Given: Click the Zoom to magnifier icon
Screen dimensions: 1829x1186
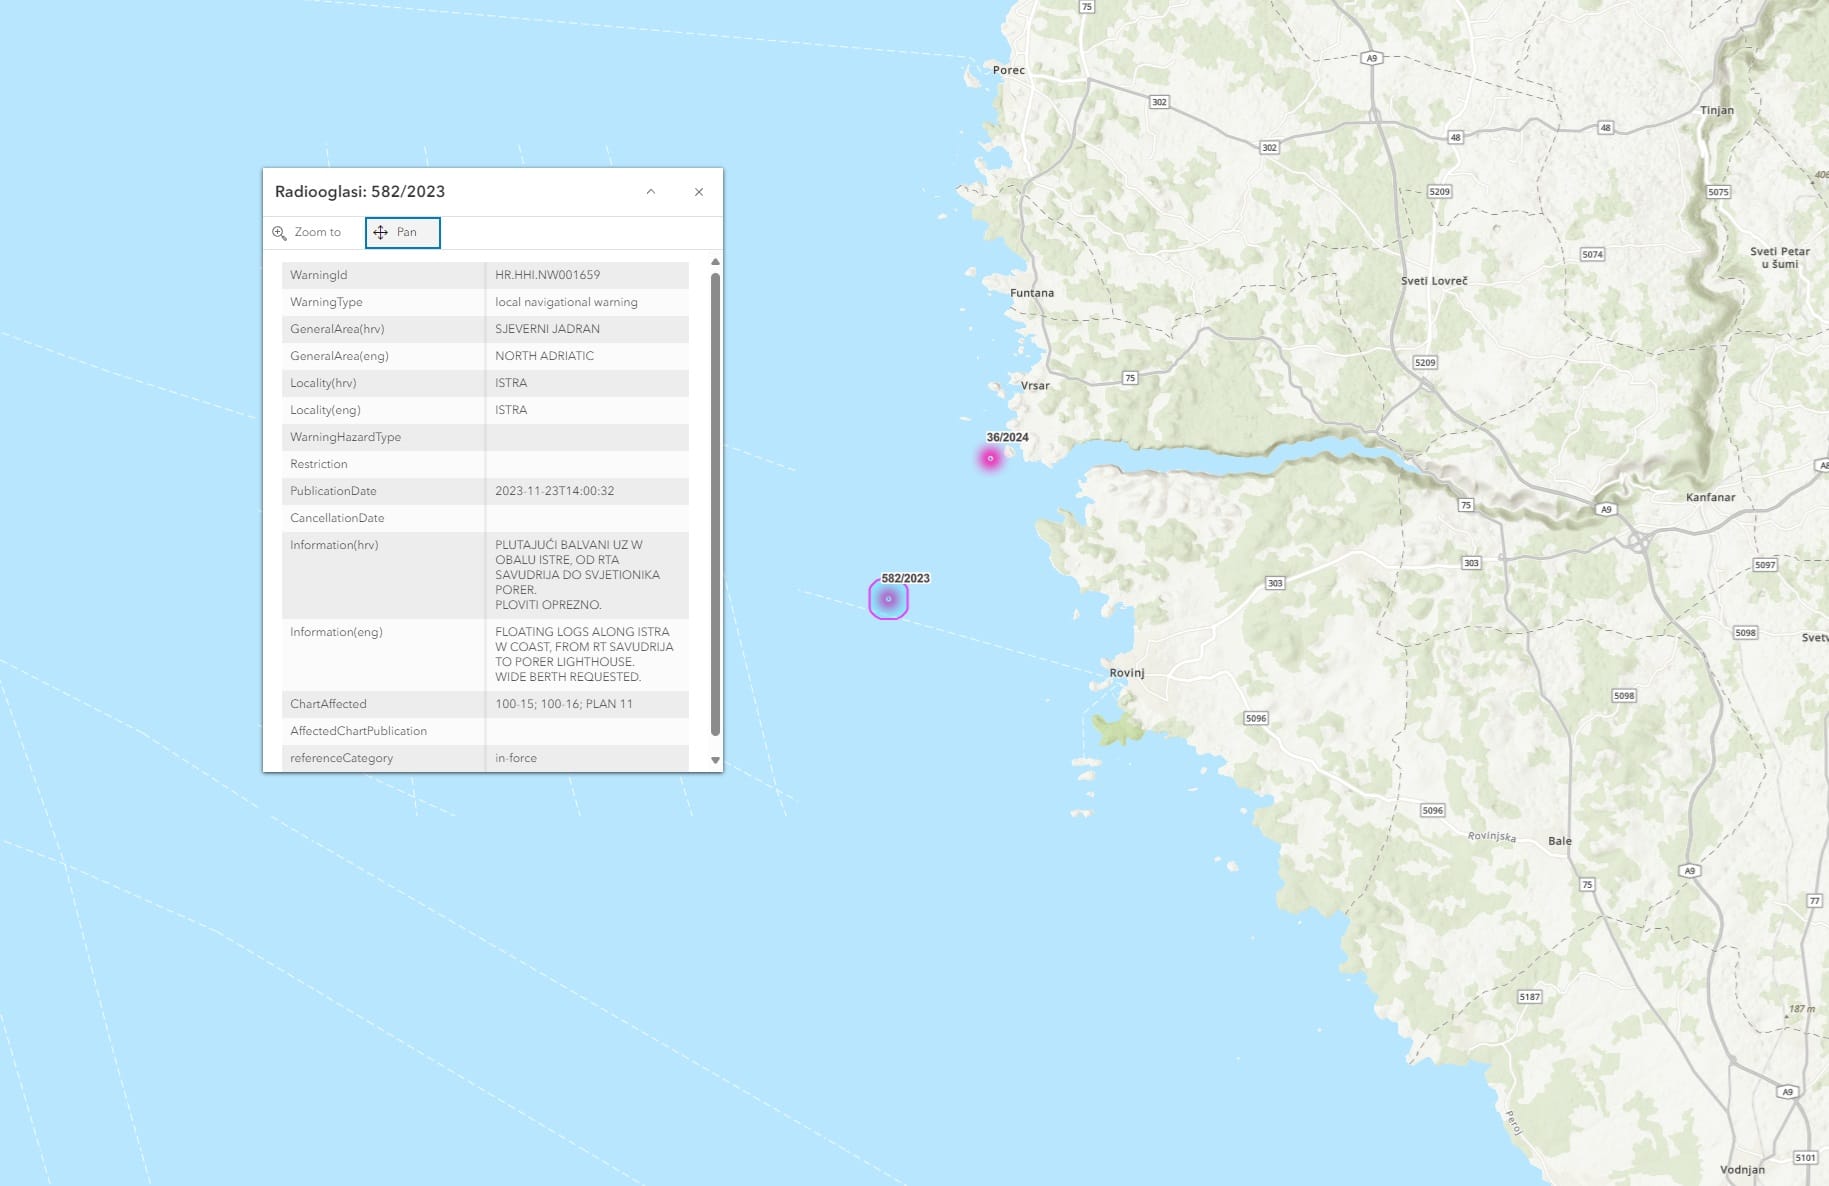Looking at the screenshot, I should 280,233.
